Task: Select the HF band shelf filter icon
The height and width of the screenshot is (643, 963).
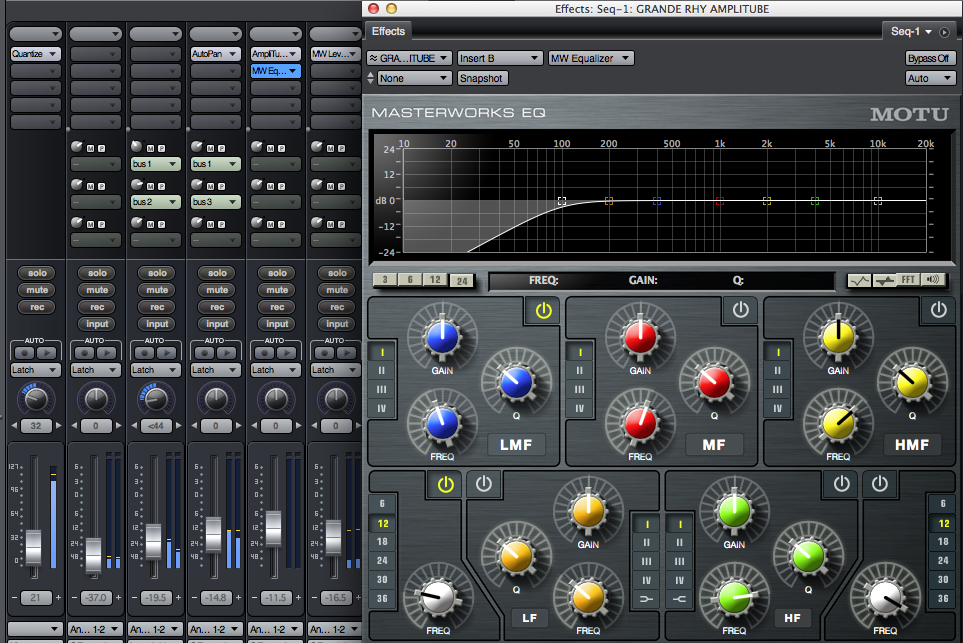Action: [680, 599]
